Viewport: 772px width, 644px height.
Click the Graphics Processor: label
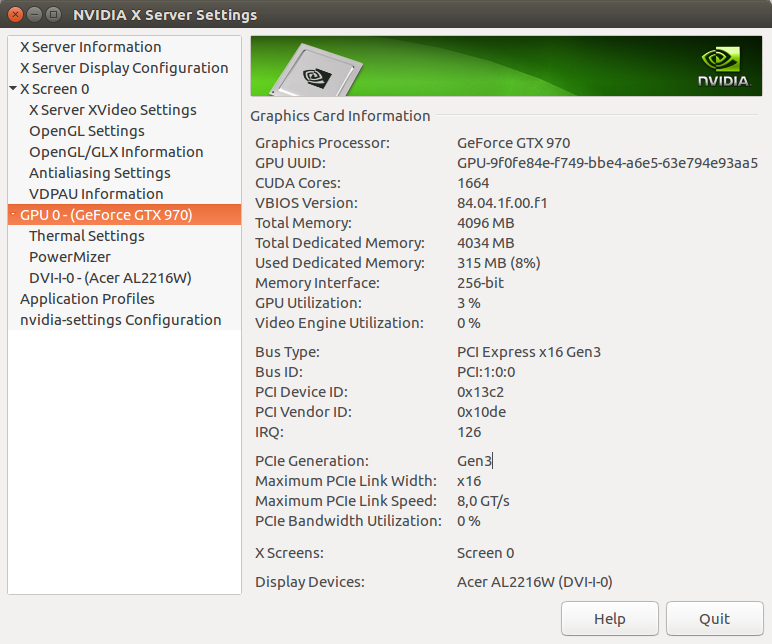pos(322,143)
